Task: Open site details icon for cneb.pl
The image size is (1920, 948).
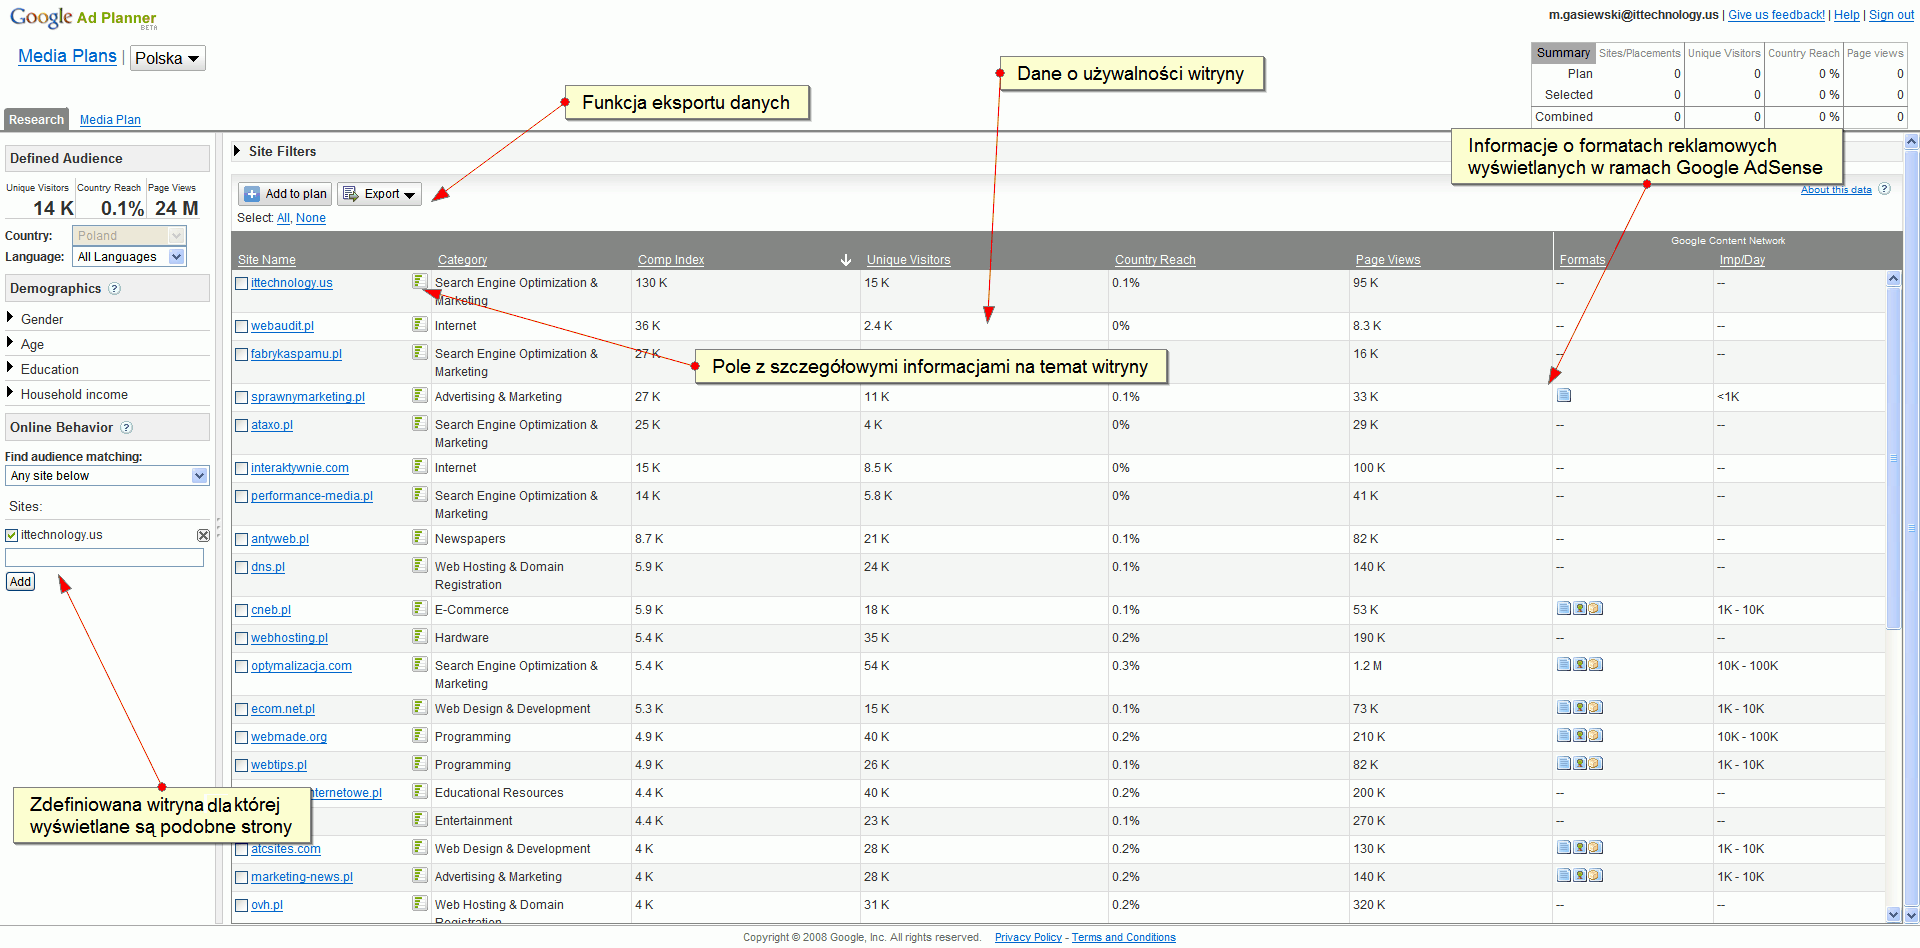Action: point(420,608)
